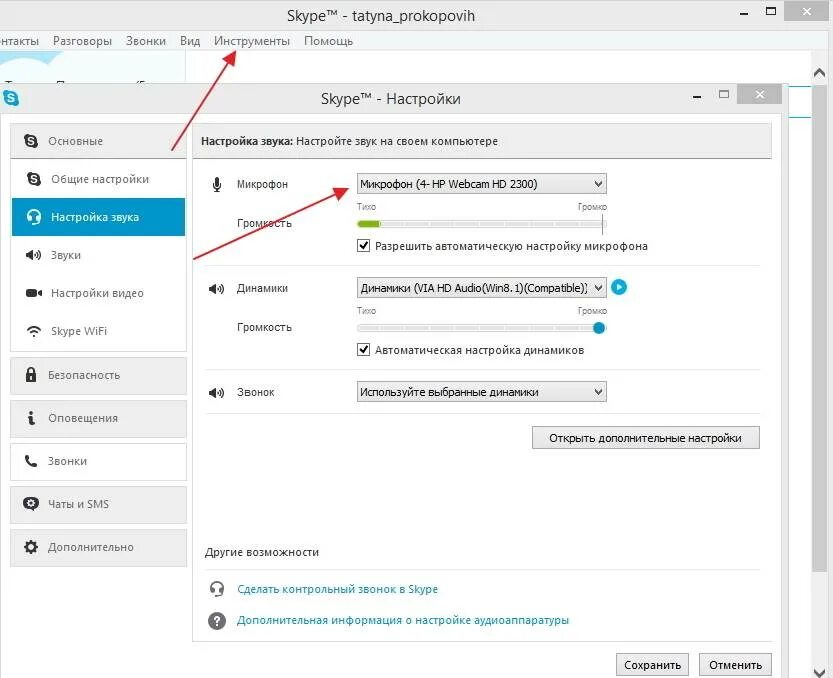Open the Инструменты menu in Skype main window
The width and height of the screenshot is (833, 678).
[252, 41]
